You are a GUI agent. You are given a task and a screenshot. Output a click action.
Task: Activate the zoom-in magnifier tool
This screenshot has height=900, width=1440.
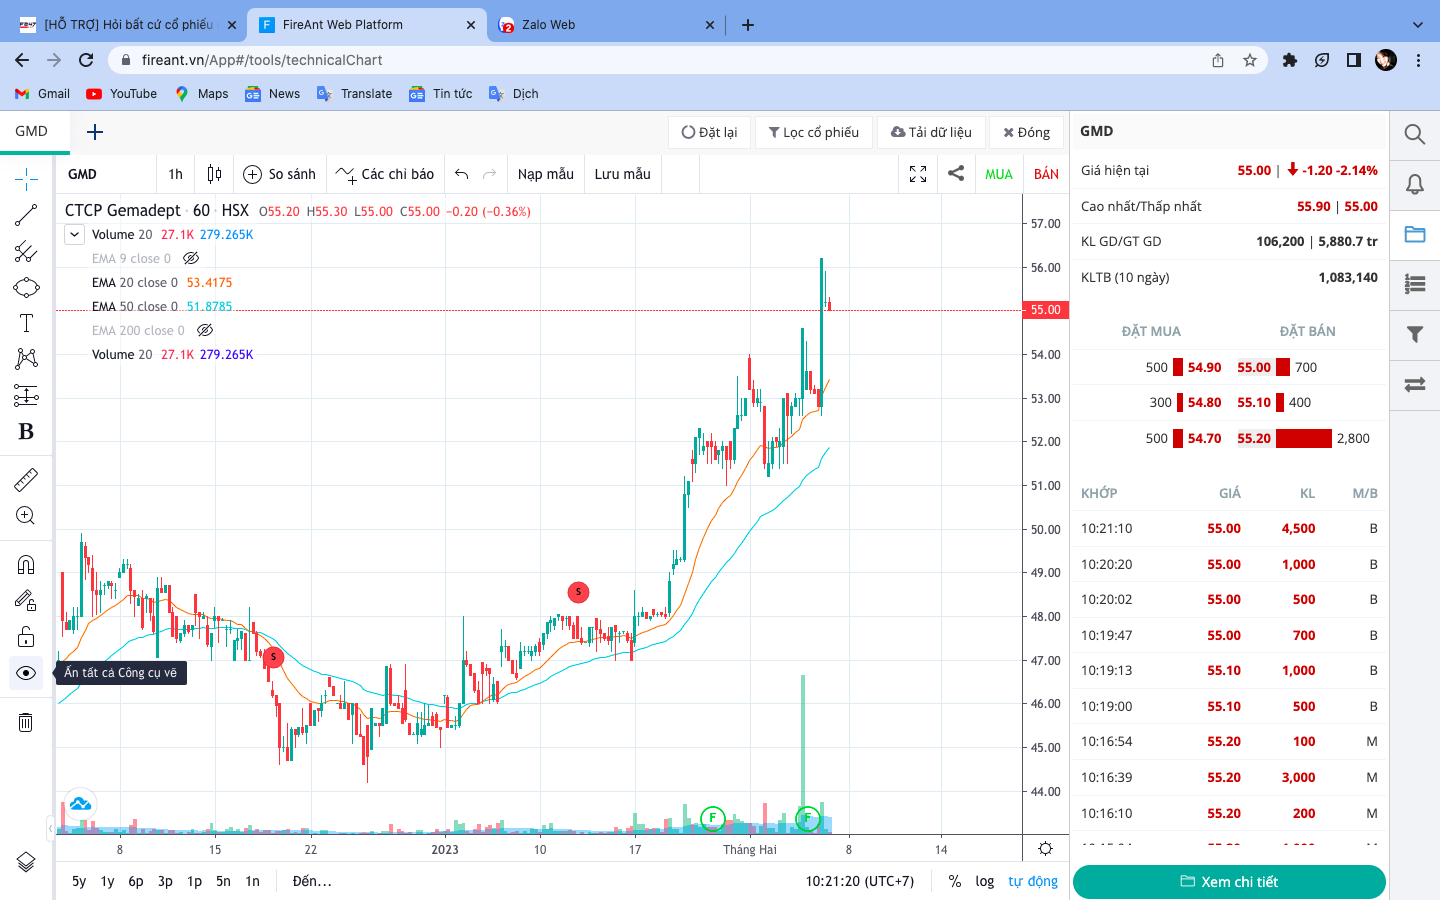coord(26,516)
